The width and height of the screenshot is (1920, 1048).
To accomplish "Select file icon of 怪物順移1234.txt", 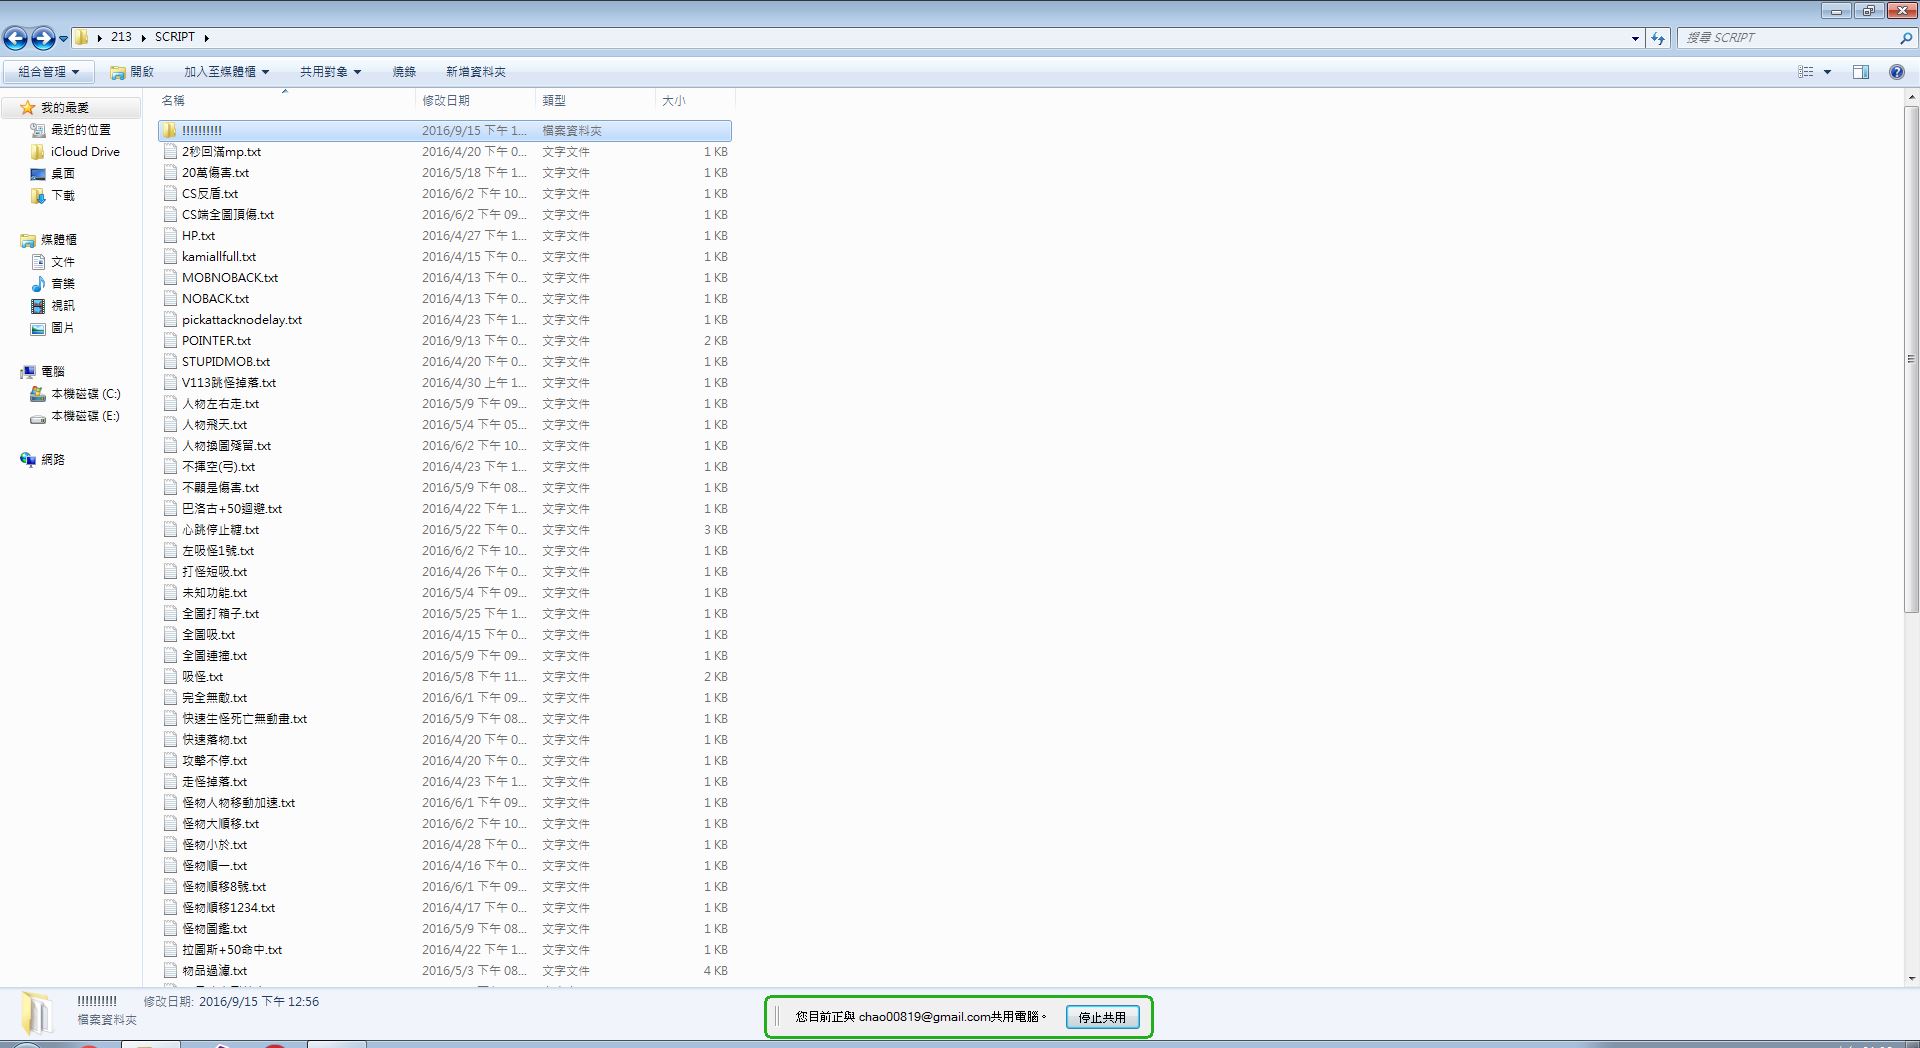I will 170,908.
